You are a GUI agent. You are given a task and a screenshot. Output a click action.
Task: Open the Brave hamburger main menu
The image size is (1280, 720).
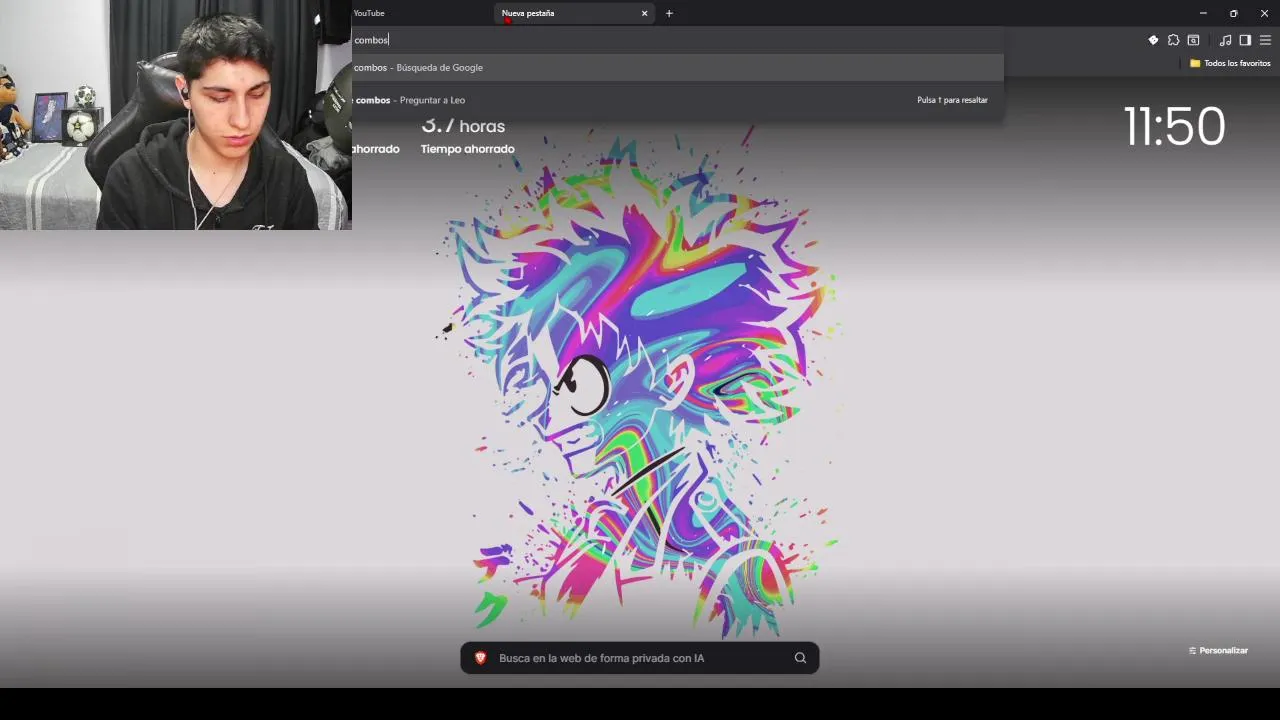click(1265, 40)
